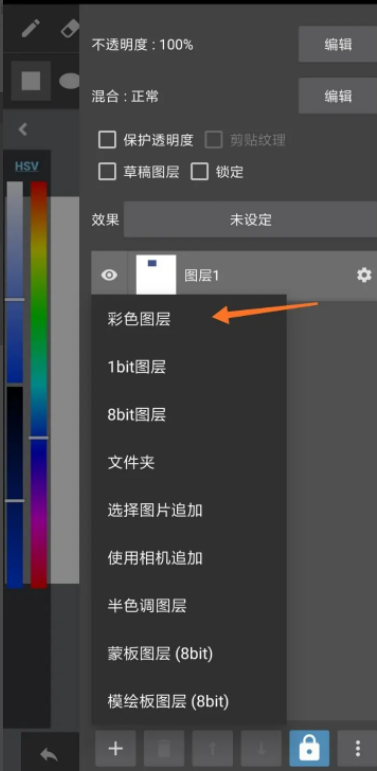Click the rainbow hue slider bar

pos(39,385)
